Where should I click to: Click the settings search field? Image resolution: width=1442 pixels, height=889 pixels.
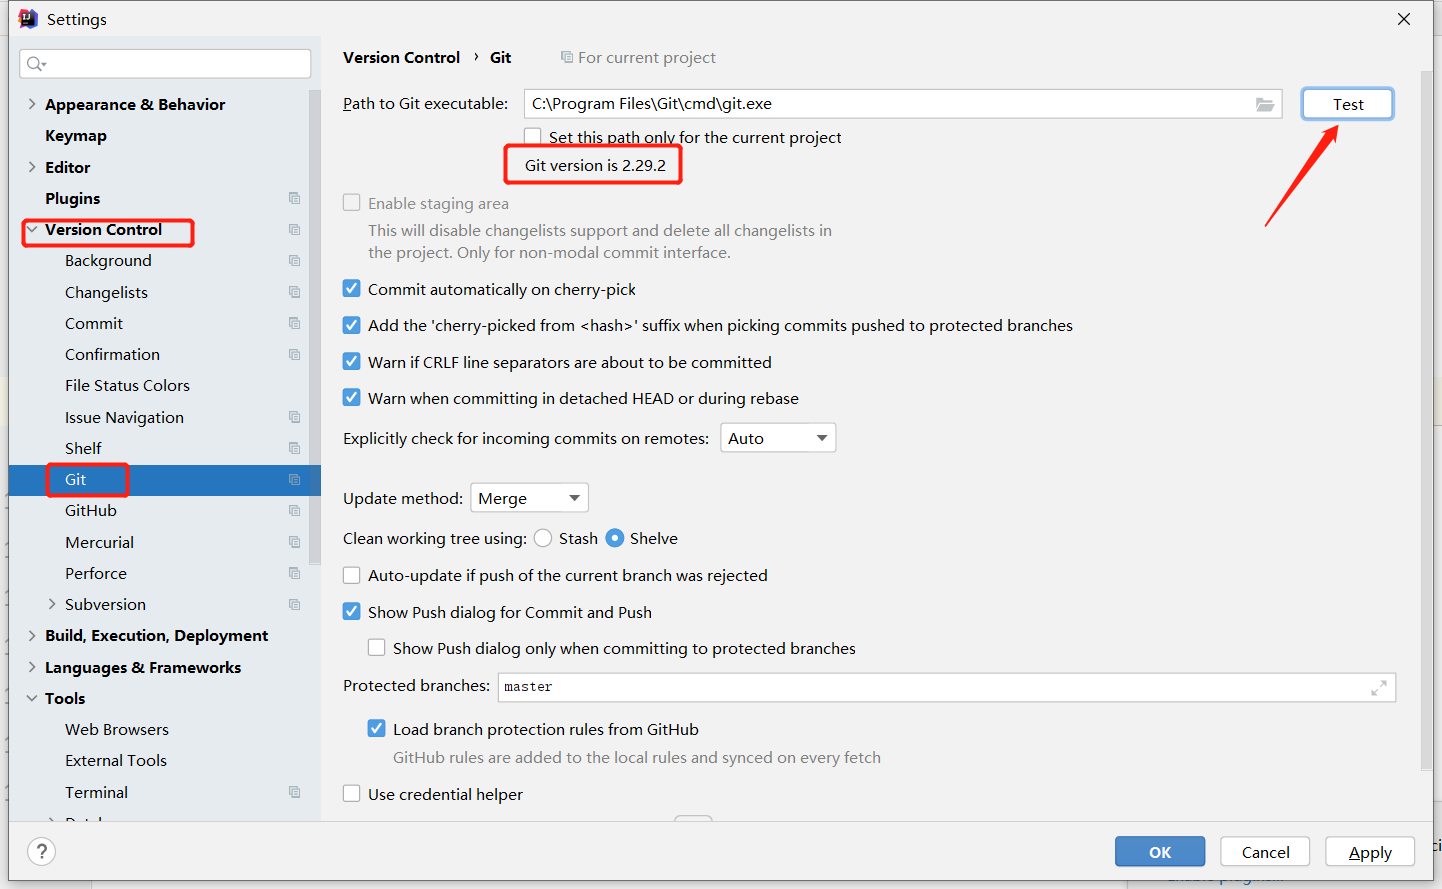[165, 64]
